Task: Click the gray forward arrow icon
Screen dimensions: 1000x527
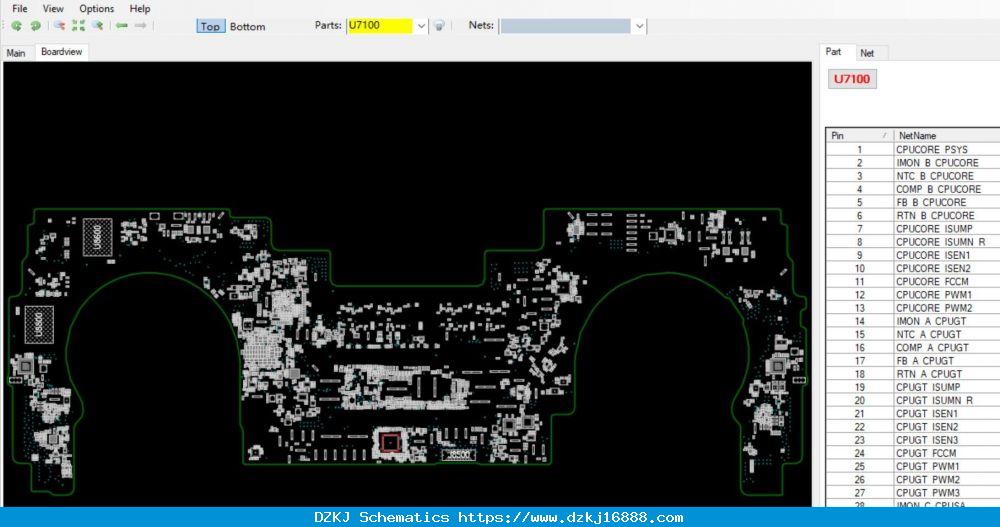Action: click(140, 26)
